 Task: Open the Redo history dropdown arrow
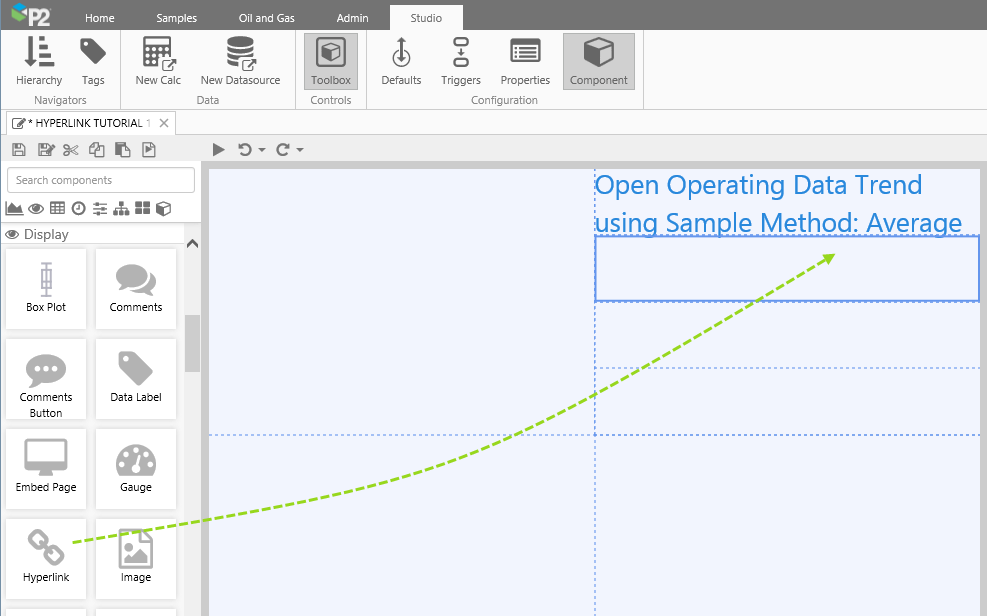click(x=300, y=151)
